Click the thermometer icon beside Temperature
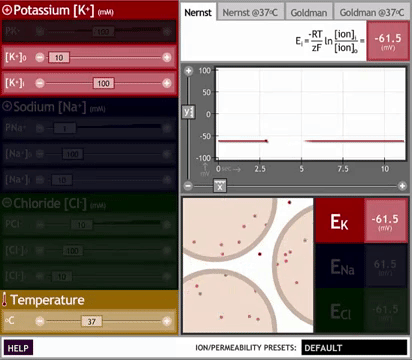The width and height of the screenshot is (412, 360). pos(5,299)
